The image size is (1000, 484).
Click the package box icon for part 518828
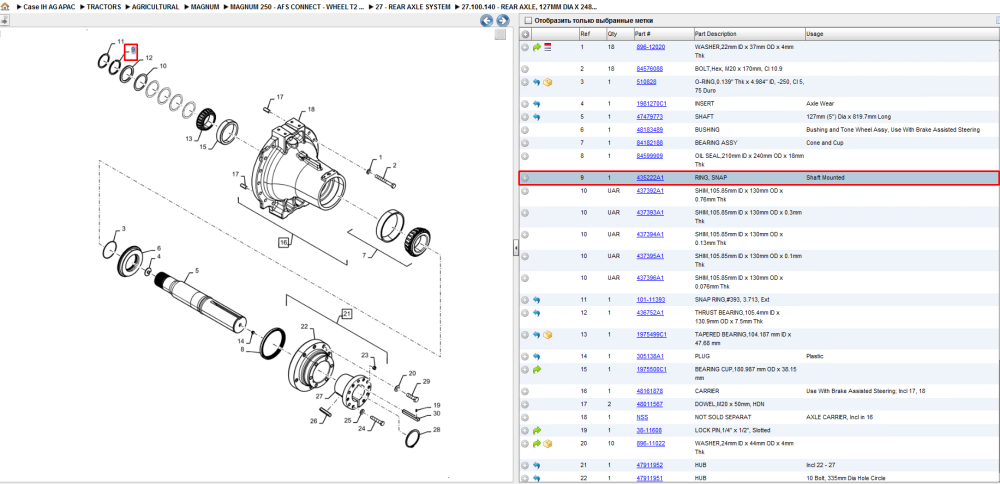547,82
